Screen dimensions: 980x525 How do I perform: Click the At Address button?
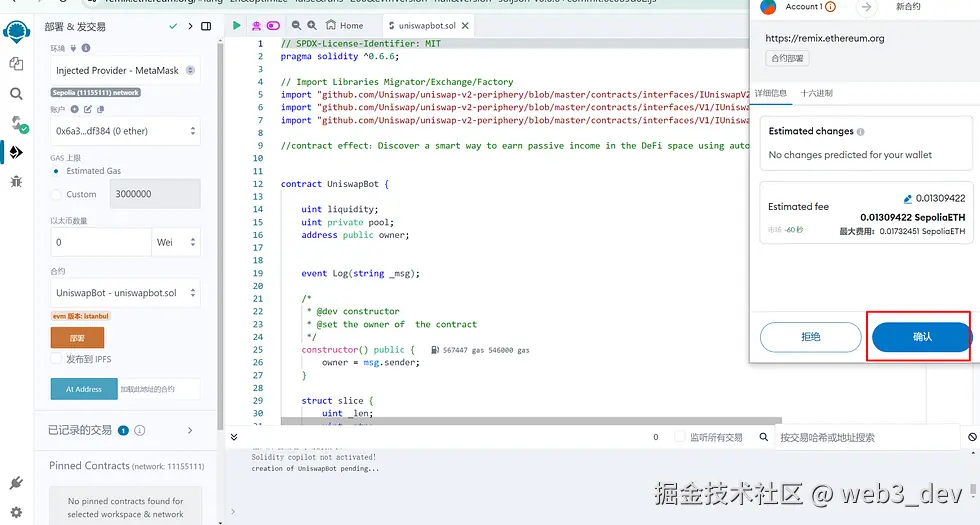[84, 389]
